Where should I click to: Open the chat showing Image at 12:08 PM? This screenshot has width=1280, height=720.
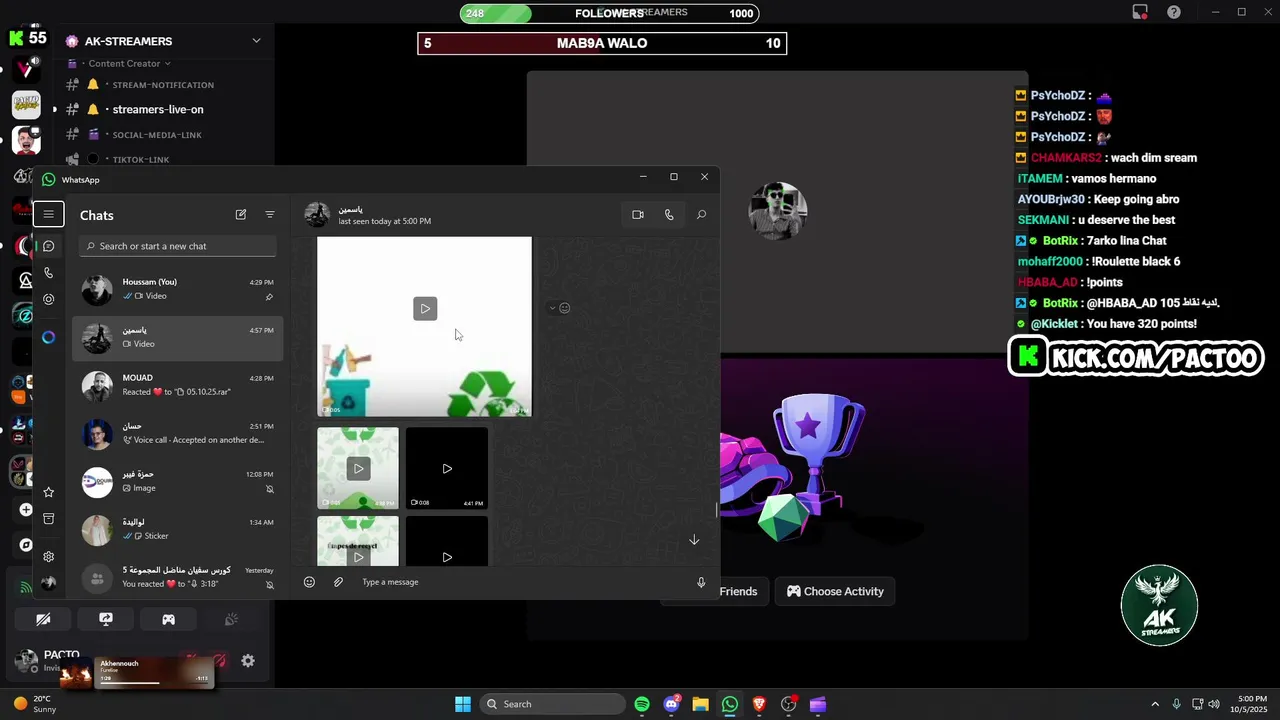178,481
